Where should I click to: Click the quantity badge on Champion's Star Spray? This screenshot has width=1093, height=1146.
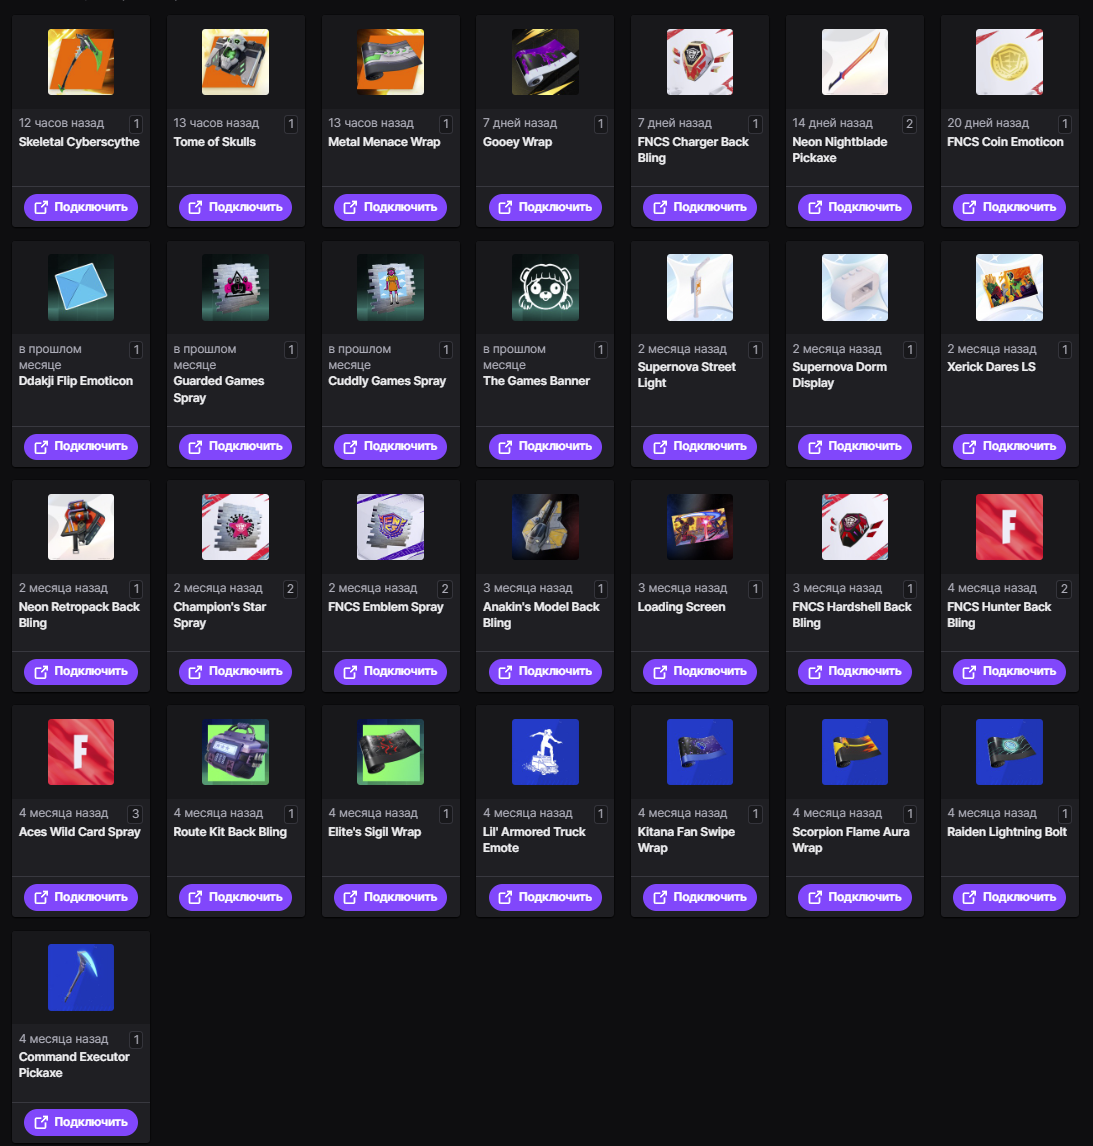click(x=290, y=589)
